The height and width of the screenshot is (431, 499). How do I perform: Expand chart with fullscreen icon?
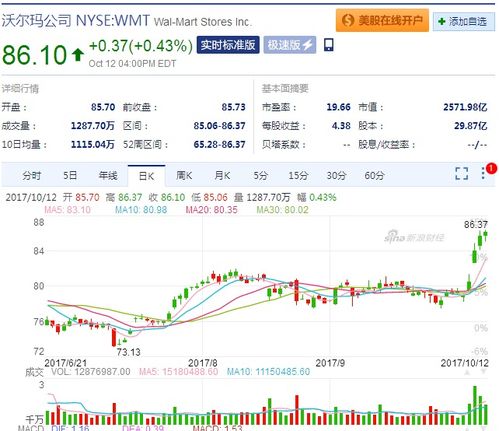[462, 173]
